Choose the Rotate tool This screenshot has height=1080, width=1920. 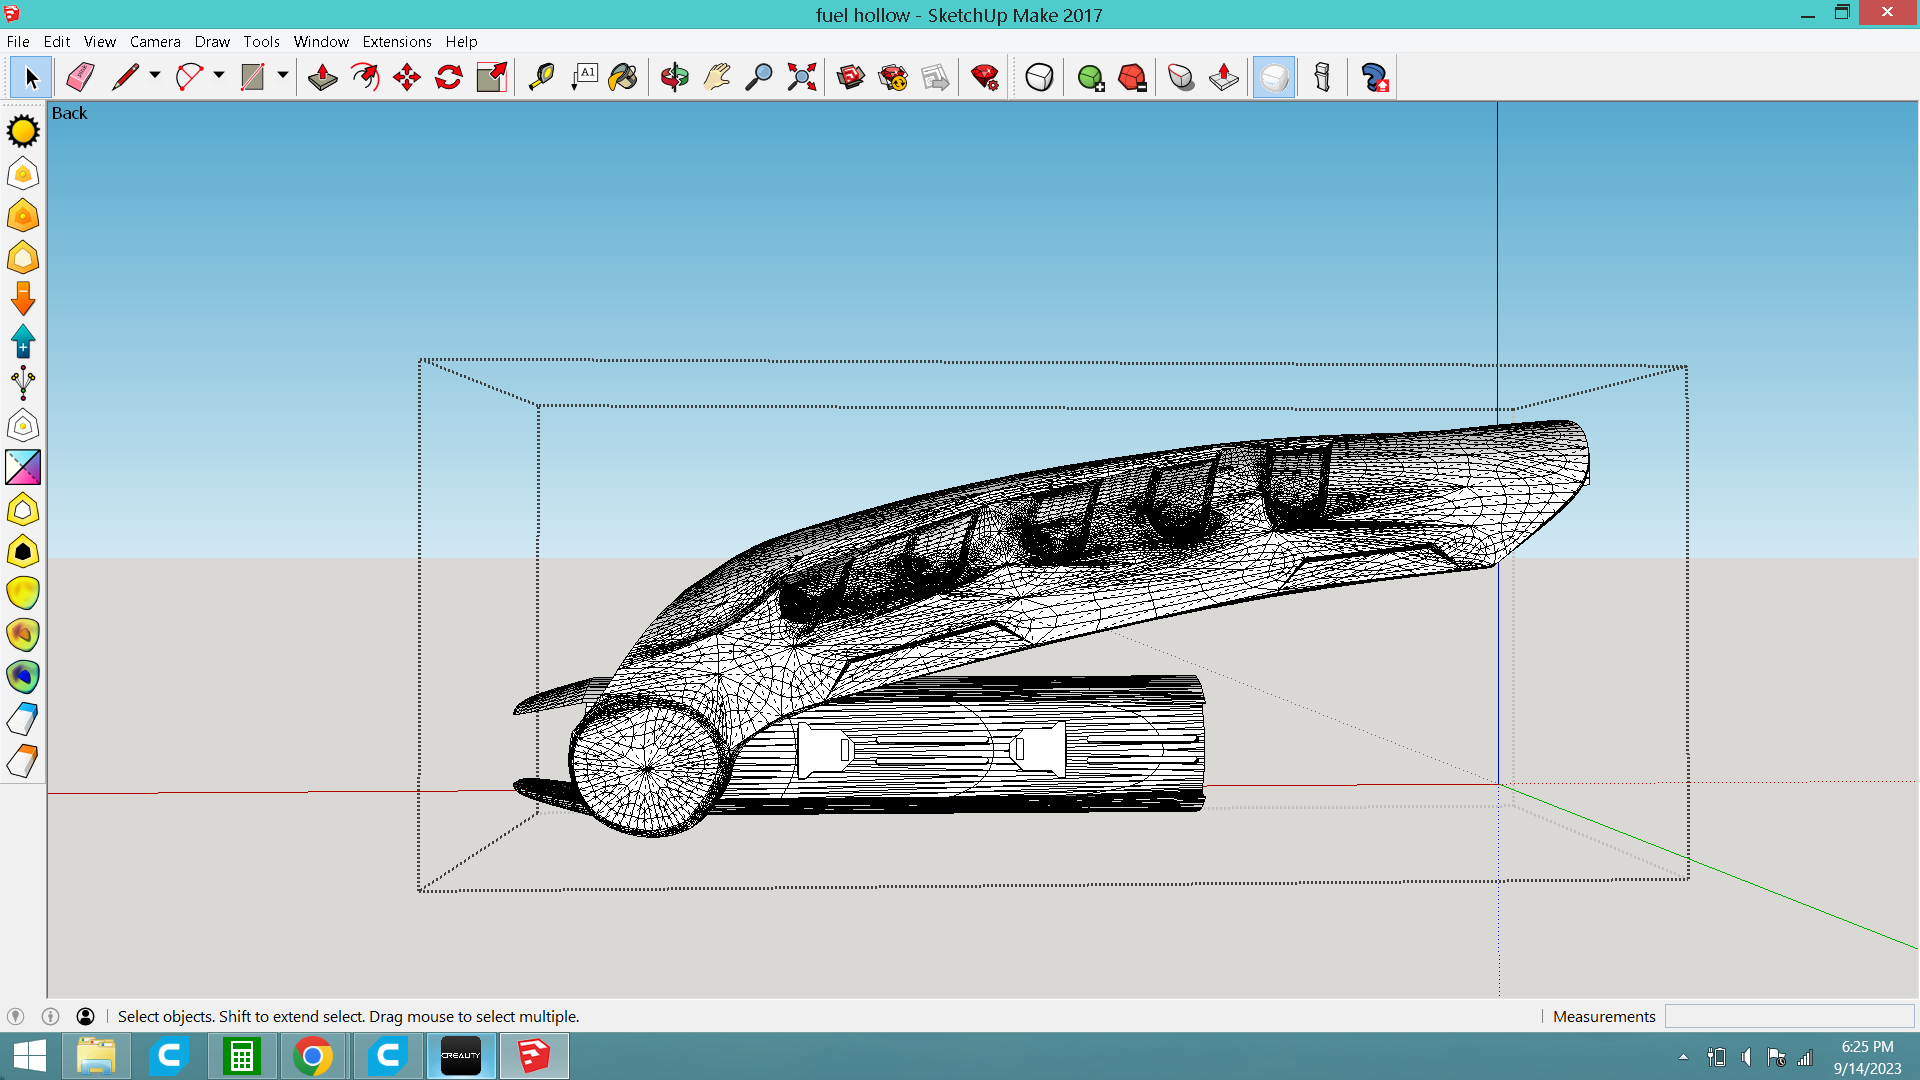[449, 77]
